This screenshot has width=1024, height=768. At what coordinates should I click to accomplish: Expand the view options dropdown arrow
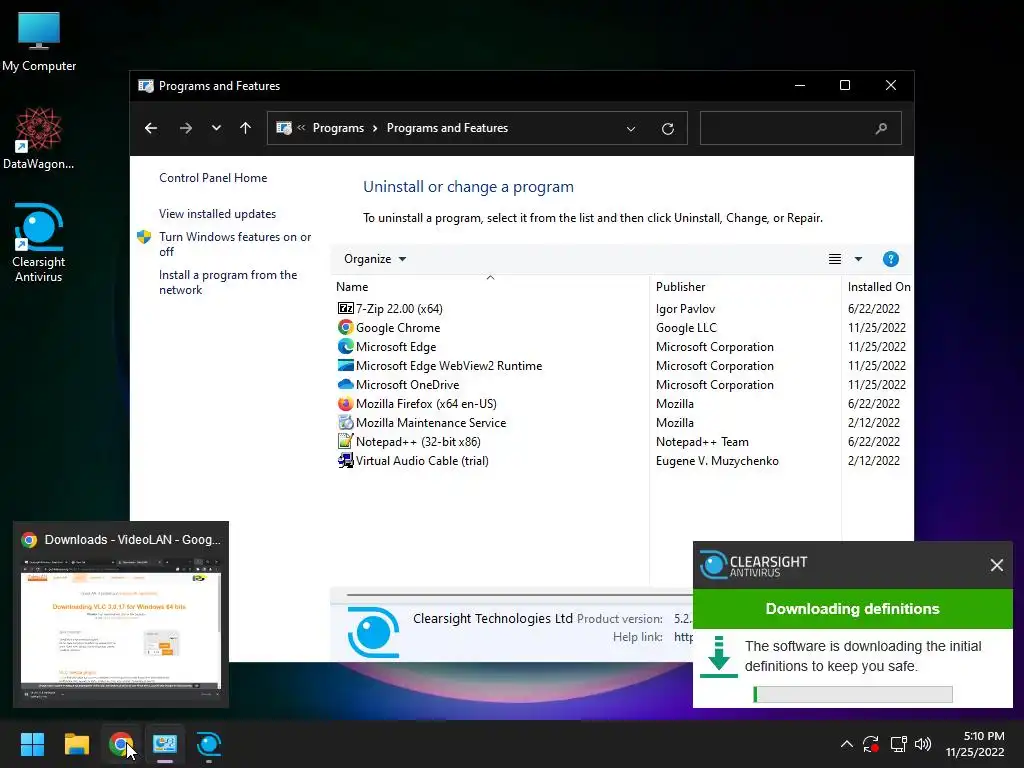[x=858, y=259]
